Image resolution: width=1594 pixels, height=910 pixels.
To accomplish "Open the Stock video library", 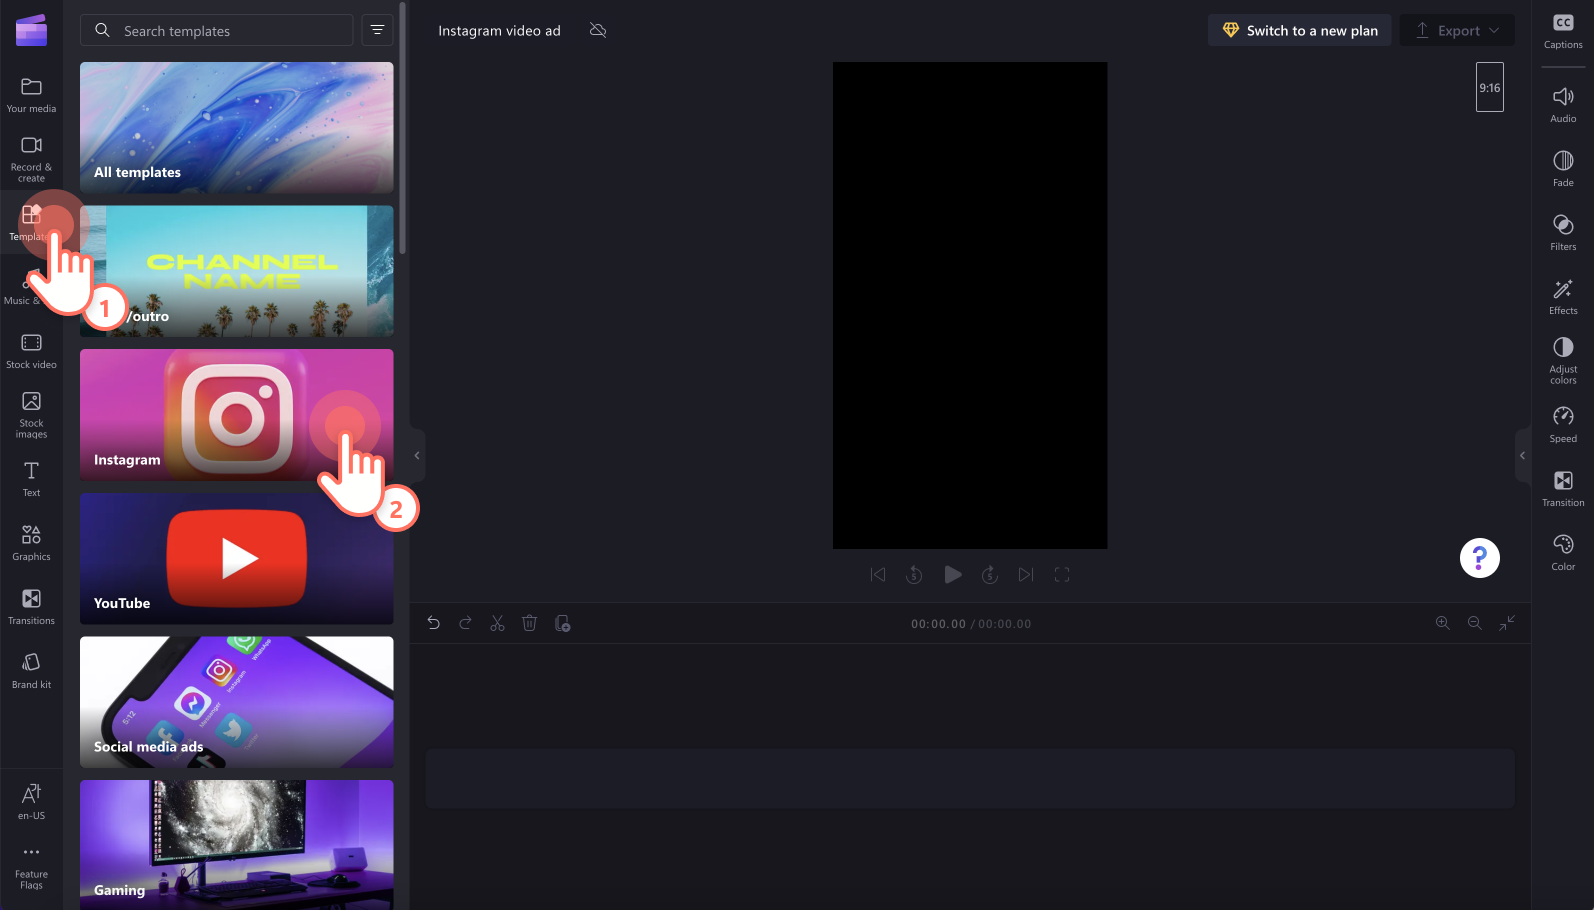I will pyautogui.click(x=31, y=352).
